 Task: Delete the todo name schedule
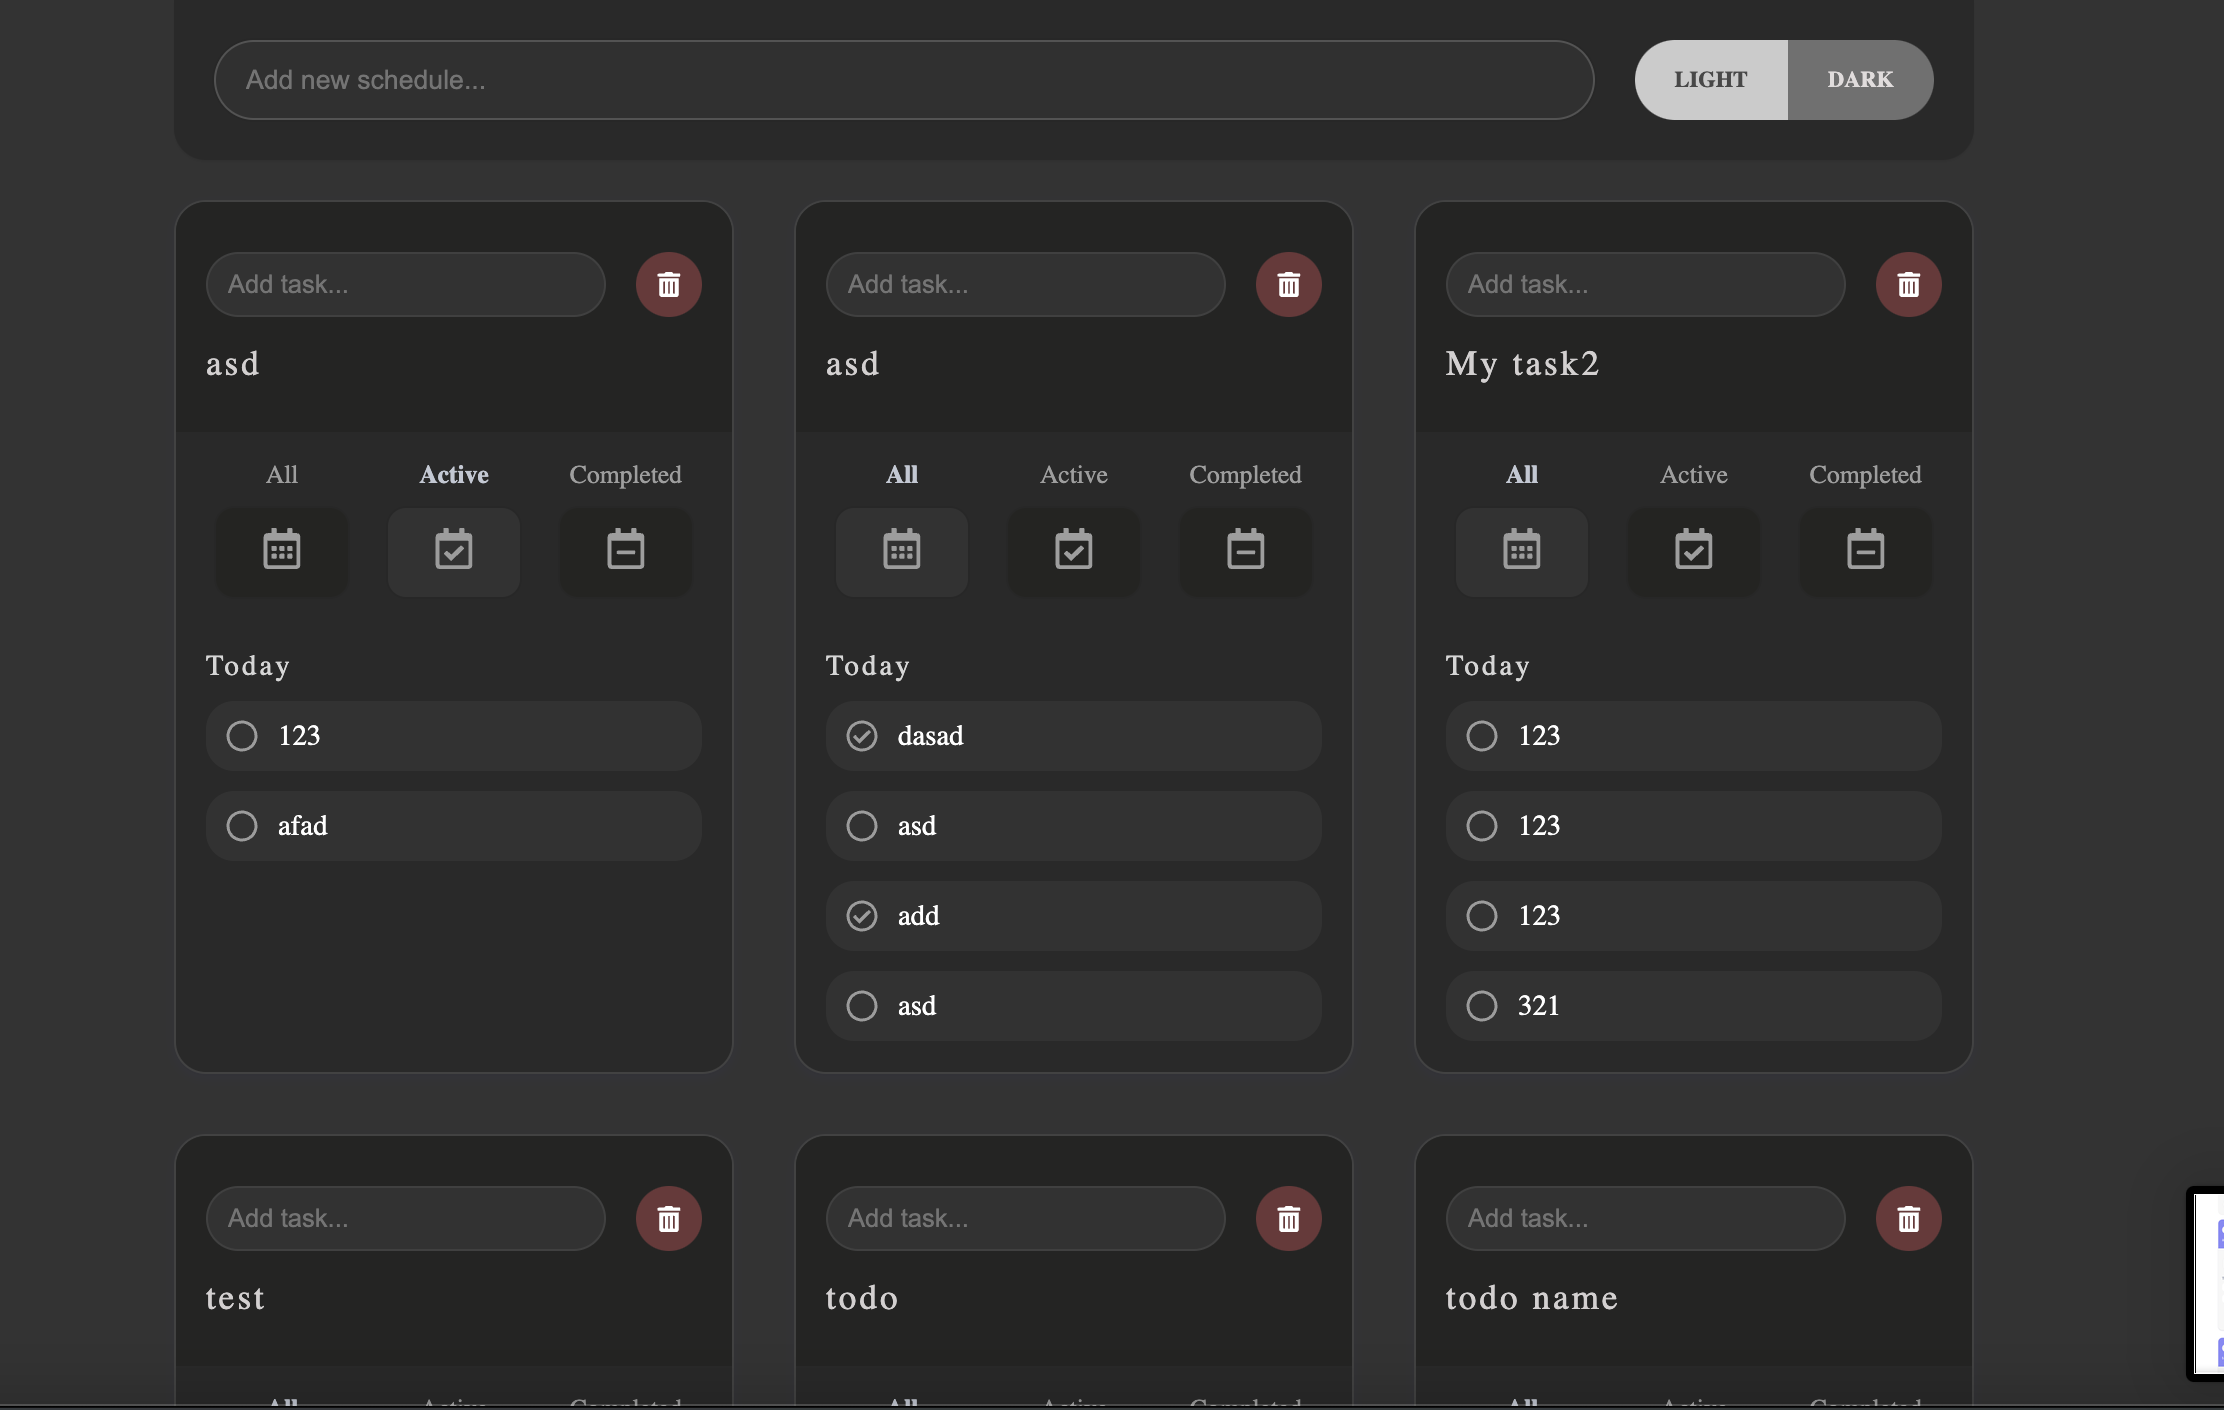pos(1908,1219)
